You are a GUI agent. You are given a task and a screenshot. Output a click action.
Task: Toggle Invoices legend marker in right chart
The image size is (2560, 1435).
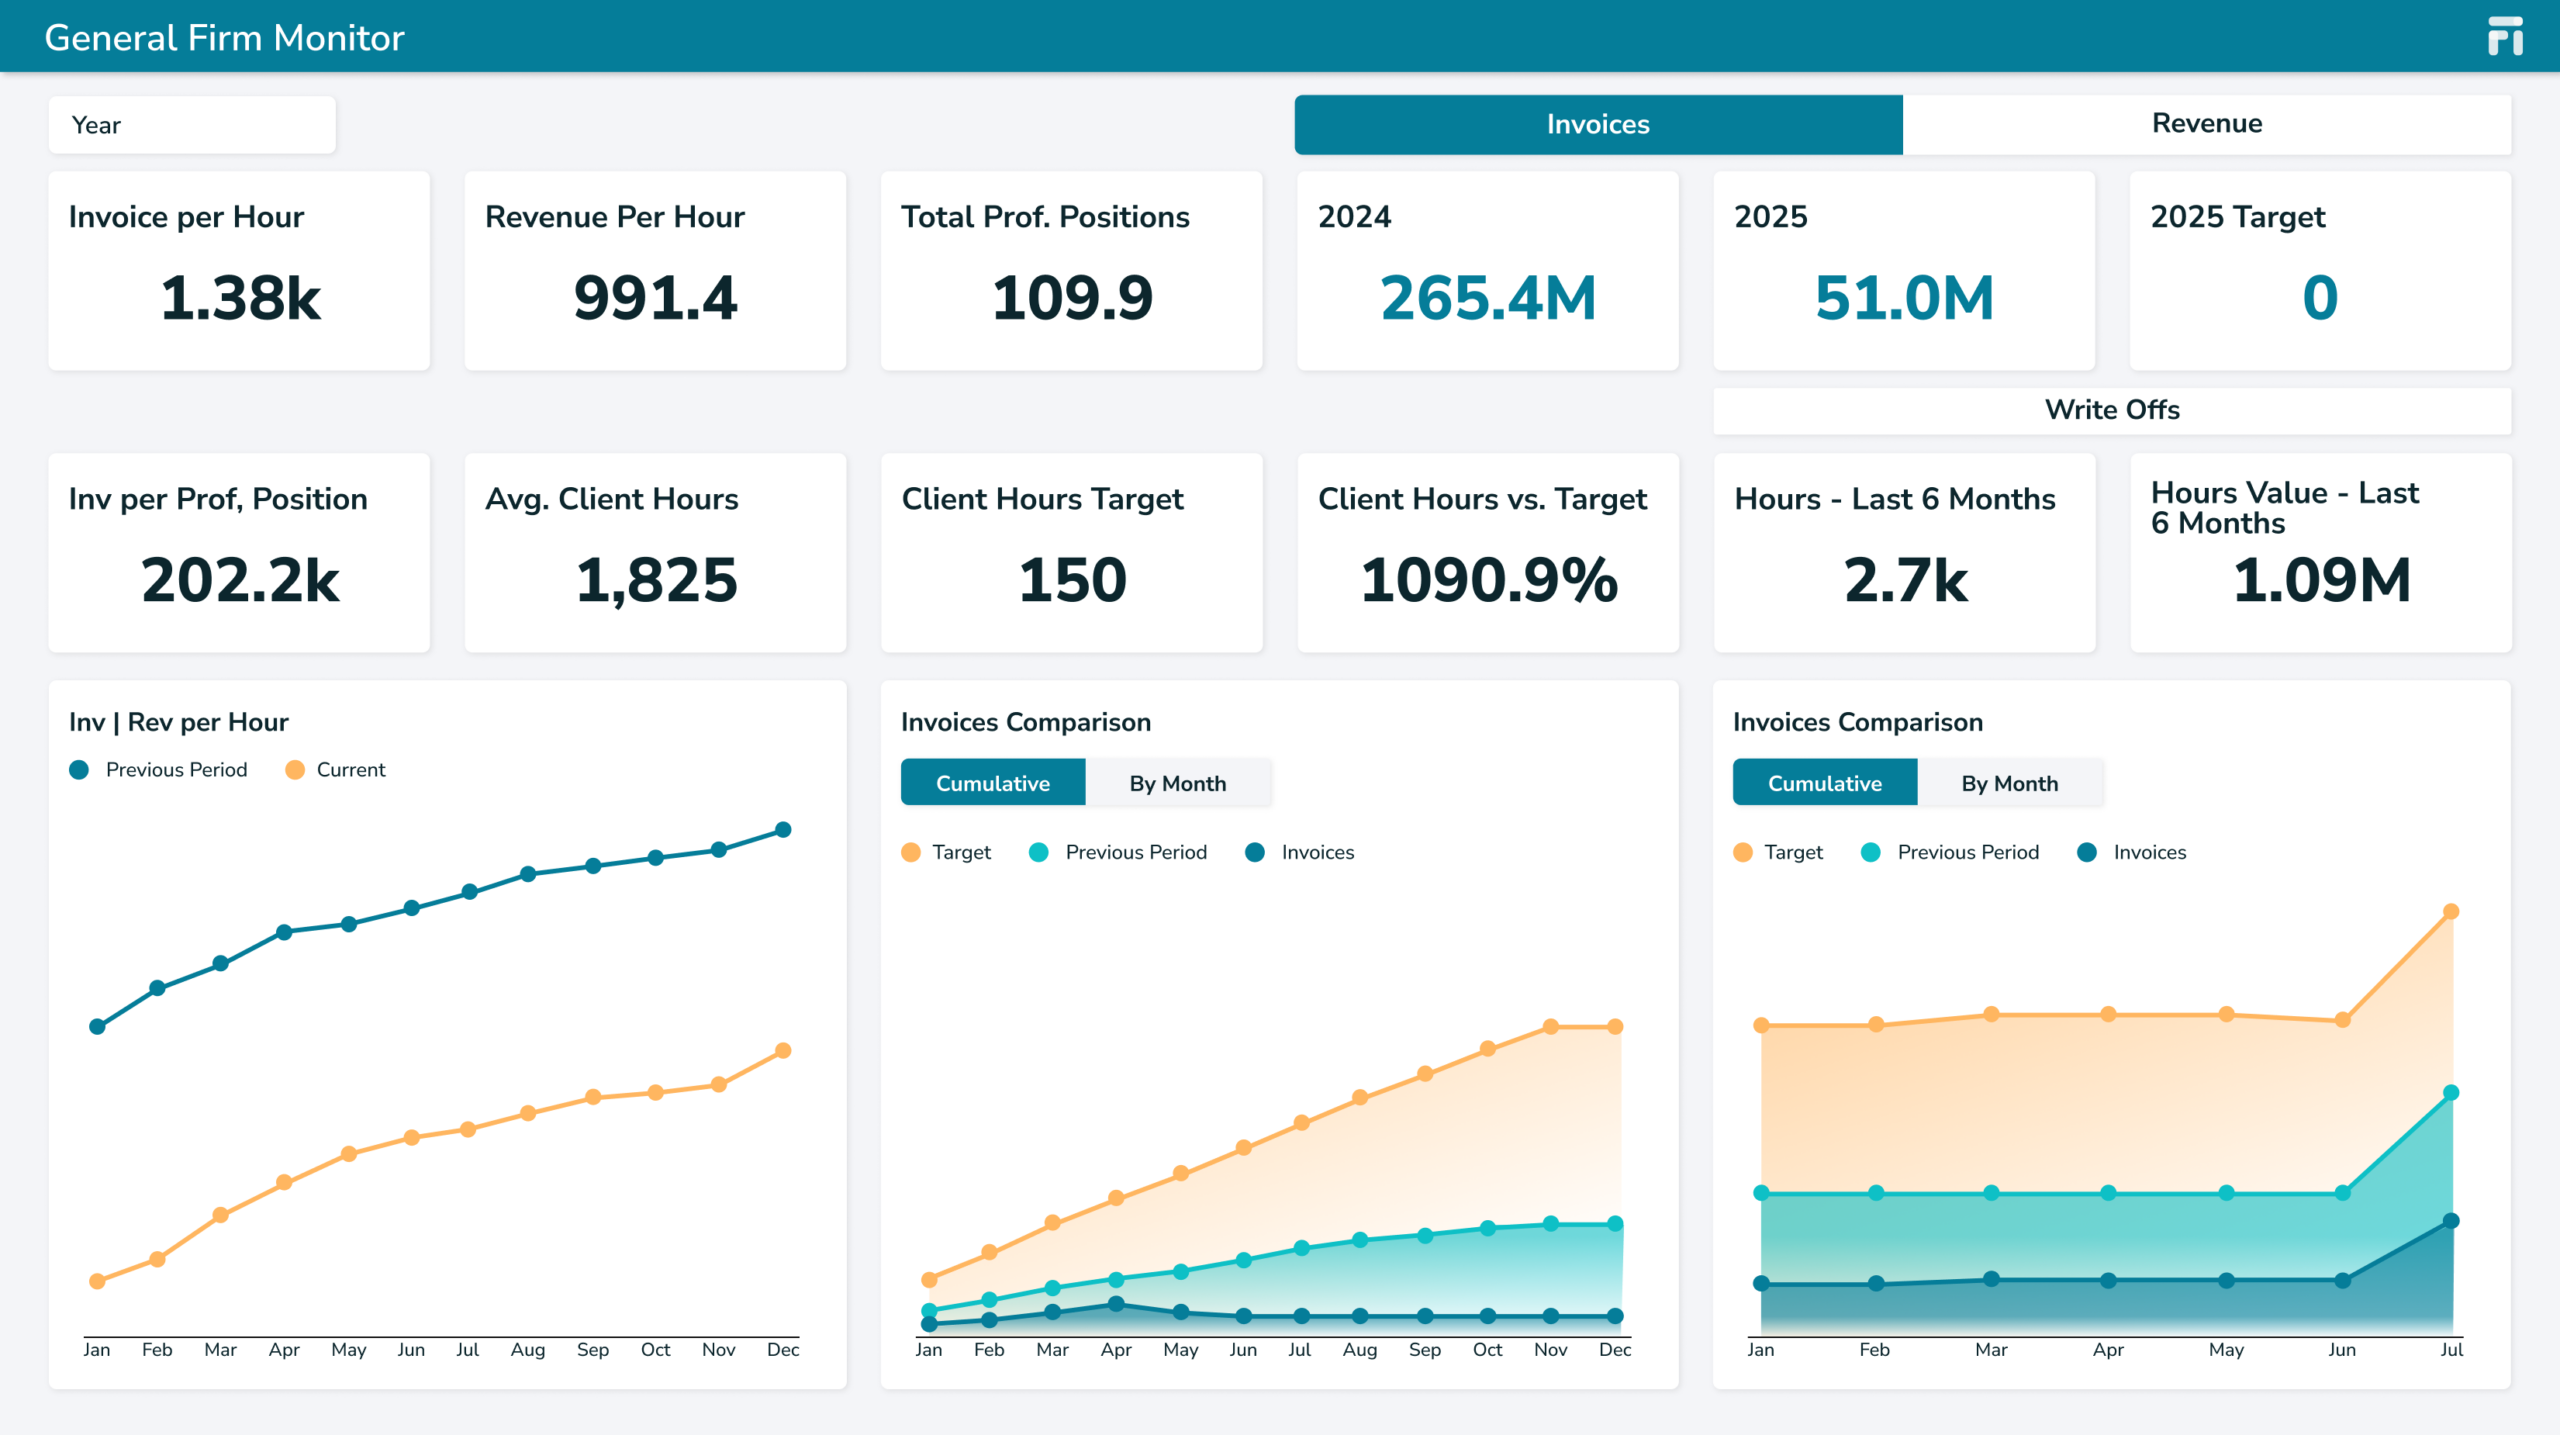(x=2086, y=852)
